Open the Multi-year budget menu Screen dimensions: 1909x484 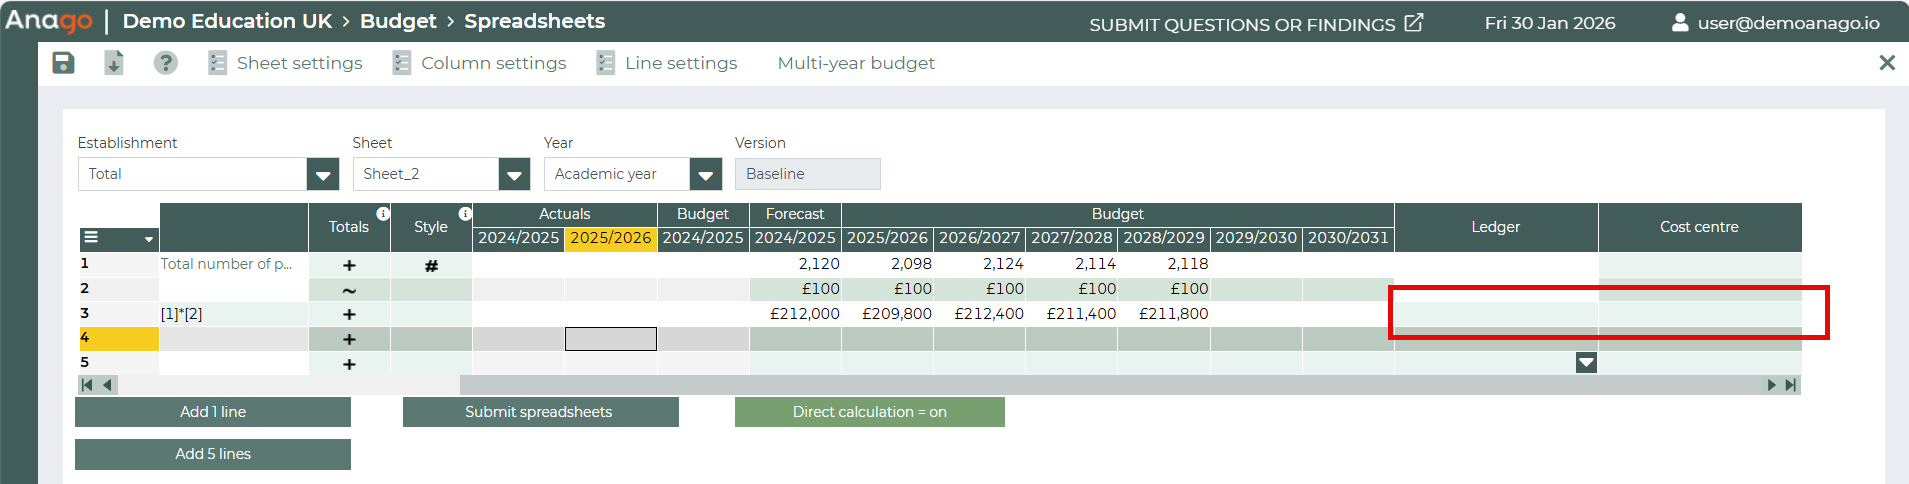[856, 63]
